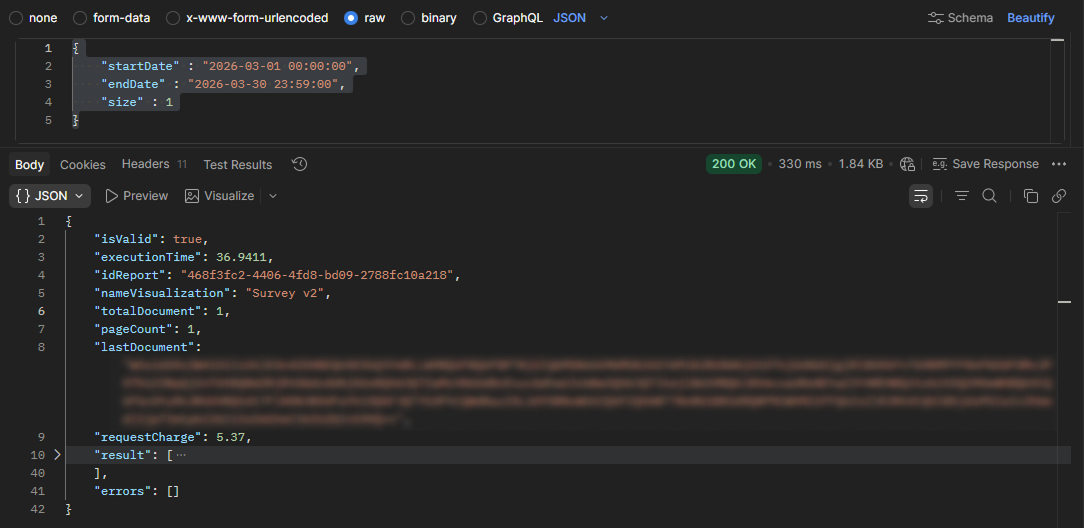Click the requestCharge value 5.37
The width and height of the screenshot is (1084, 528).
point(230,437)
